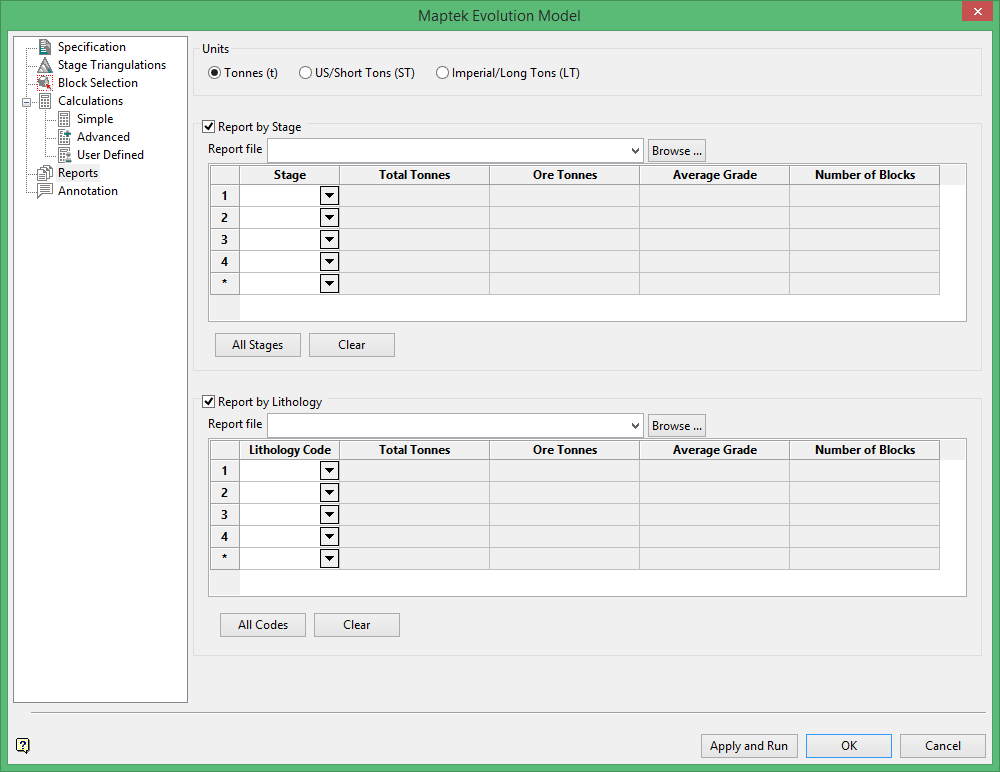Viewport: 1000px width, 772px height.
Task: Open Stage dropdown in row 1
Action: coord(329,196)
